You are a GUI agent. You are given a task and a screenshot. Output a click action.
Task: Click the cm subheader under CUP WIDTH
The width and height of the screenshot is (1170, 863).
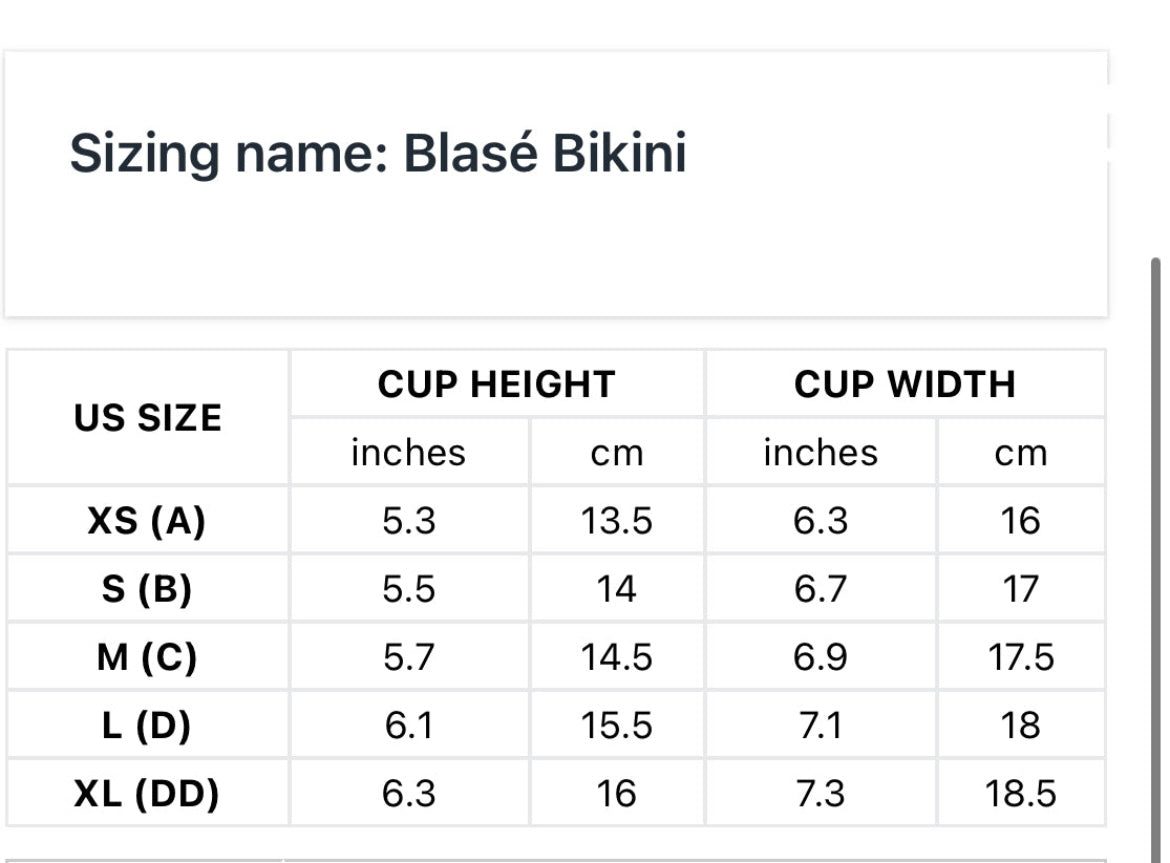pos(1020,453)
